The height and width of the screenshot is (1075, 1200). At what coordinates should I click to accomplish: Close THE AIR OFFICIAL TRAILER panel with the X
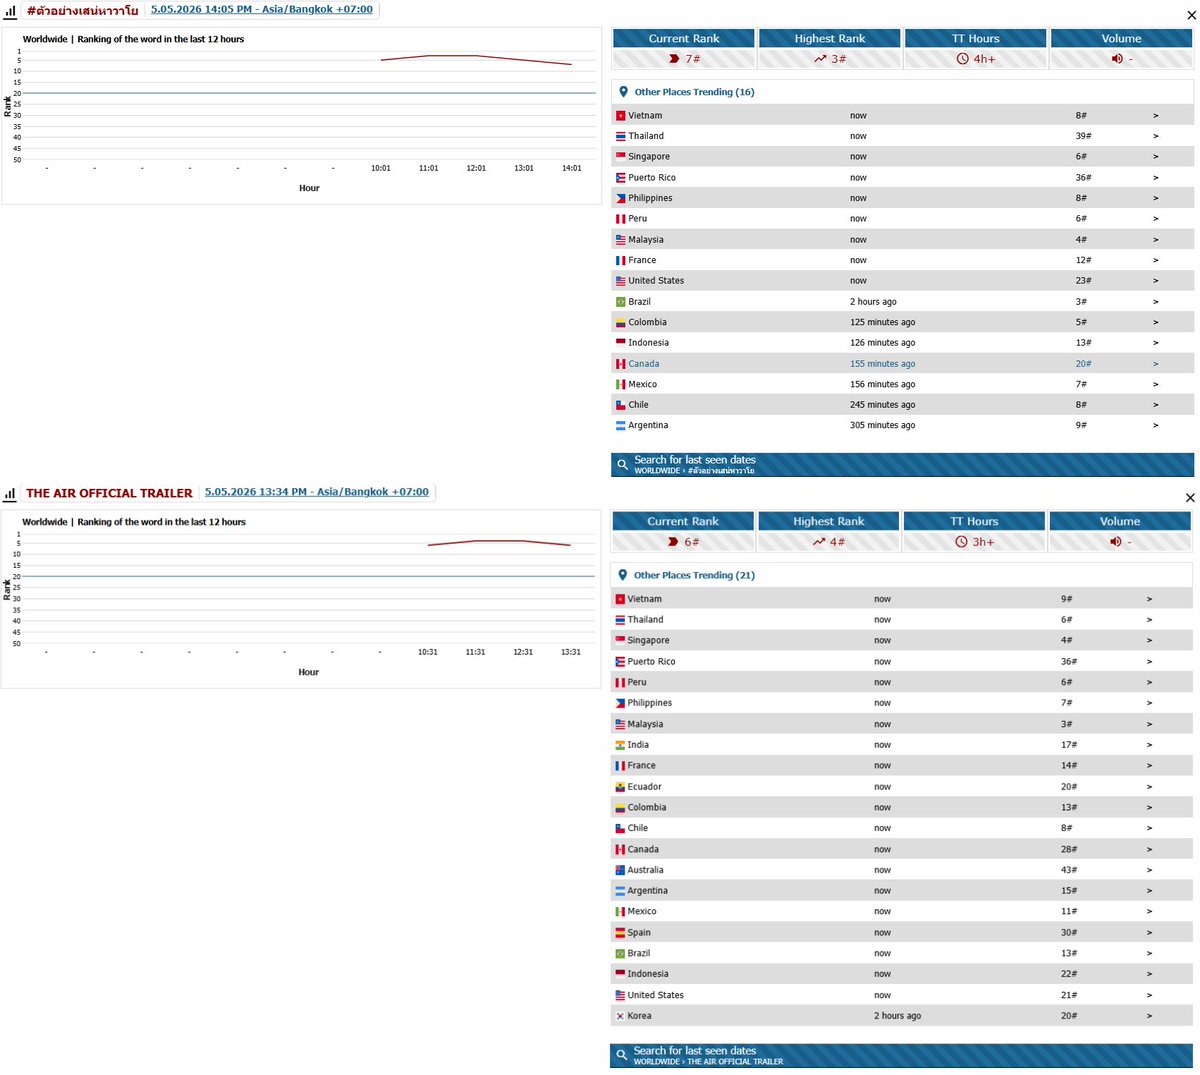pos(1190,498)
